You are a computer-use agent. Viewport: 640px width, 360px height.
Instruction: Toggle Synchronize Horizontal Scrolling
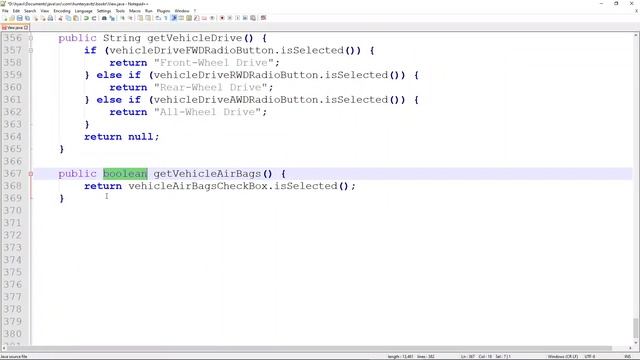tap(148, 18)
